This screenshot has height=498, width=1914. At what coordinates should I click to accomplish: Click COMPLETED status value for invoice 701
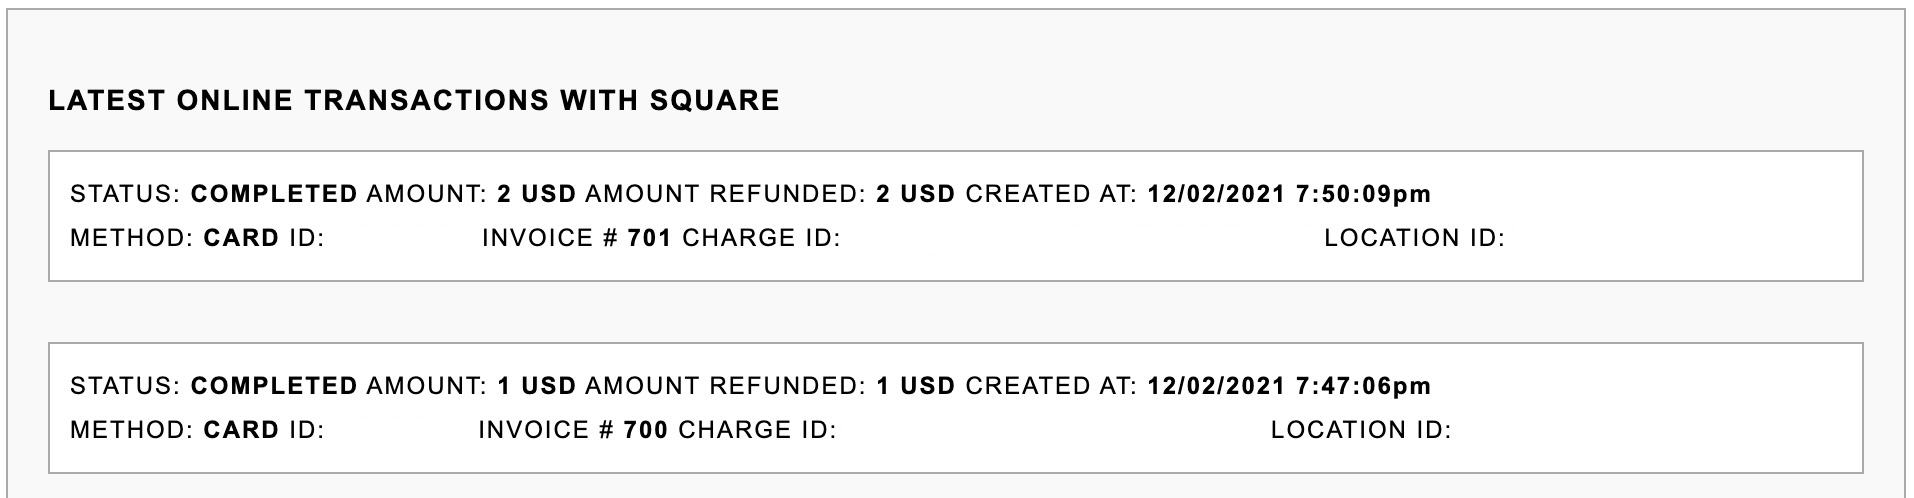click(x=274, y=194)
